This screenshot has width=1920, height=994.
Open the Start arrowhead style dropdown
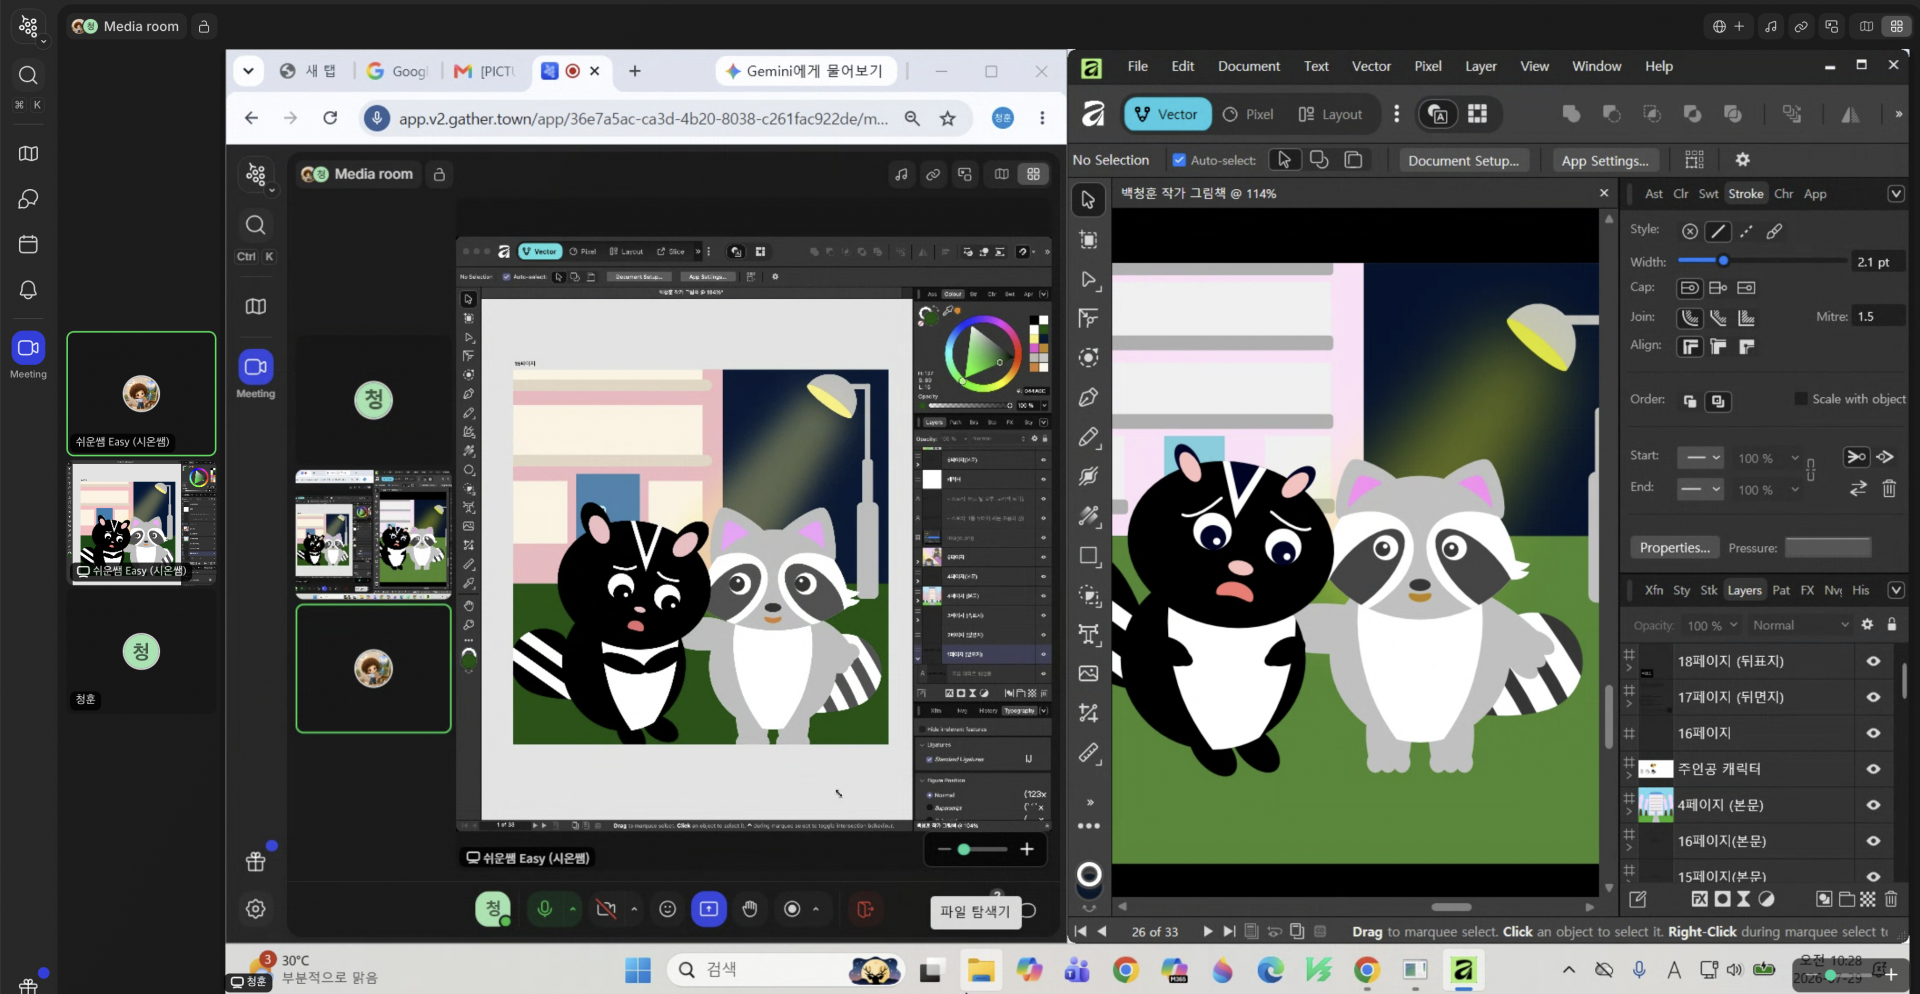[x=1700, y=458]
